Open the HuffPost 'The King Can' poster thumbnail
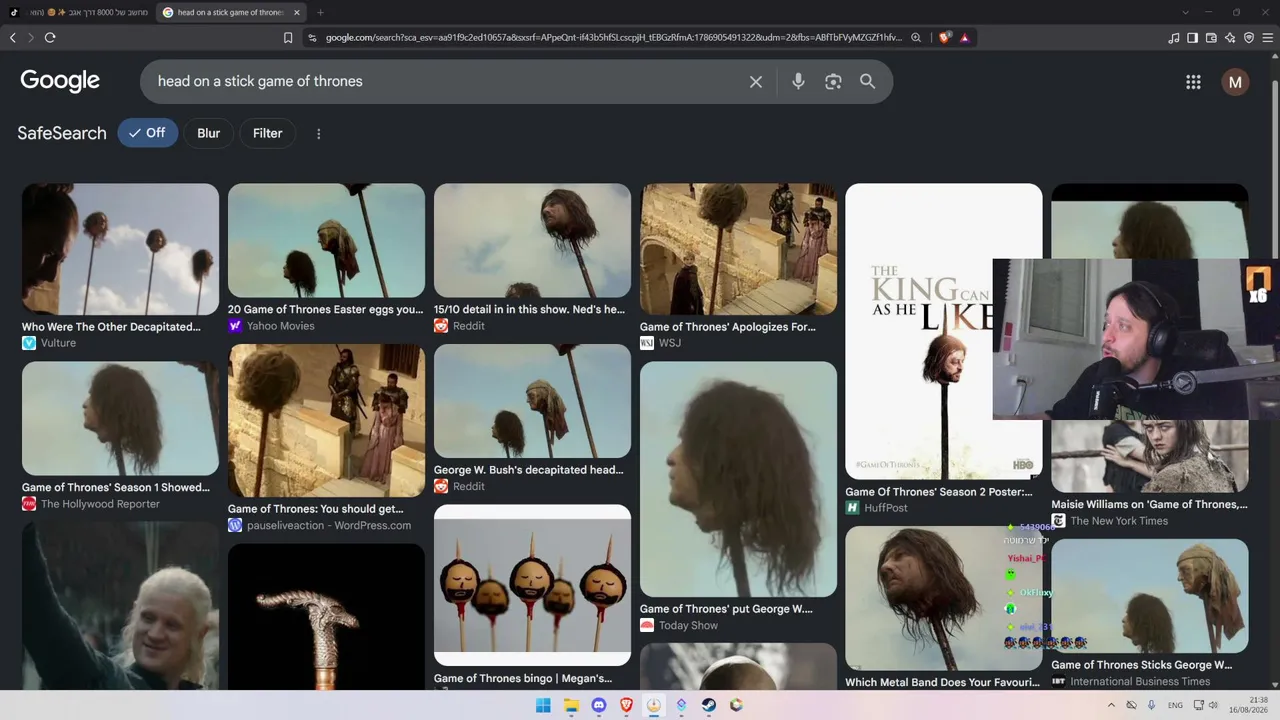Viewport: 1280px width, 720px height. 944,331
